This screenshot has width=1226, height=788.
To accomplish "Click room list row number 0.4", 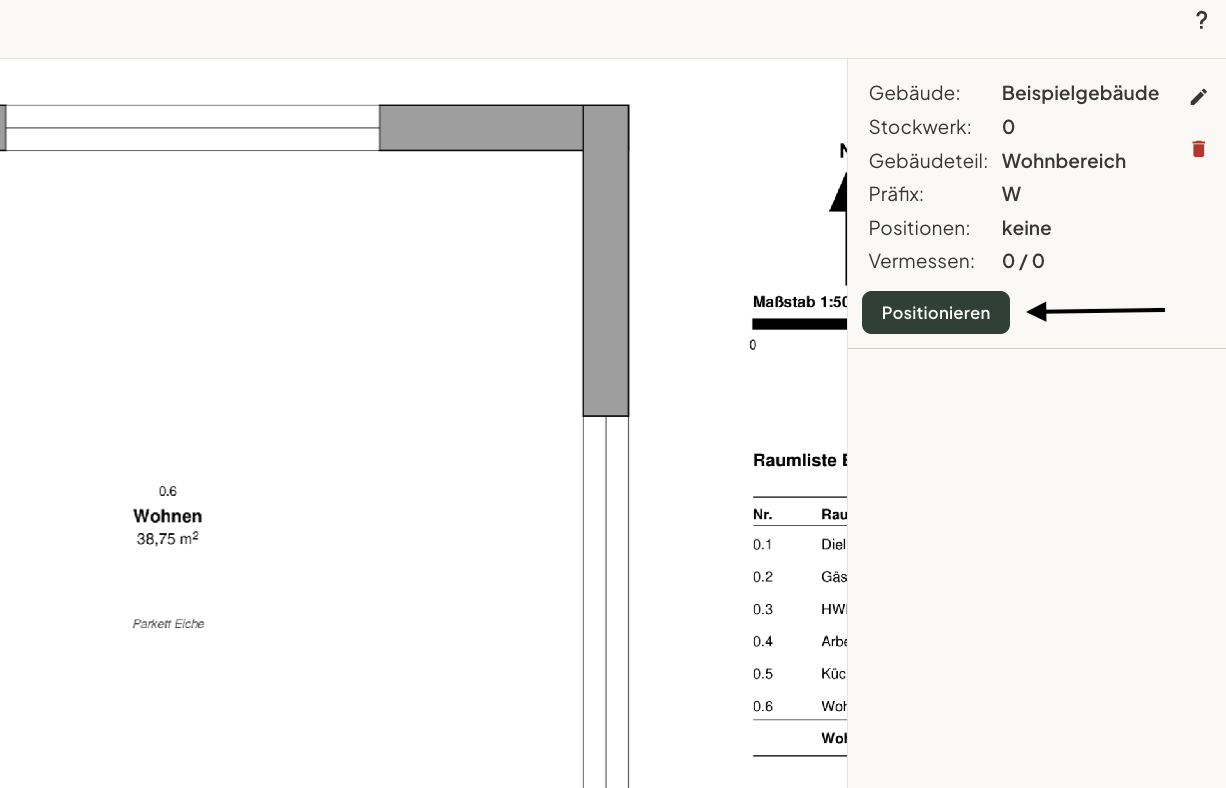I will [763, 641].
